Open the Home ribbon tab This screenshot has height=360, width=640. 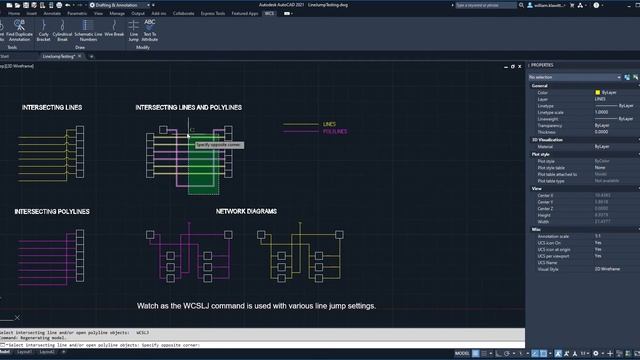tap(14, 13)
